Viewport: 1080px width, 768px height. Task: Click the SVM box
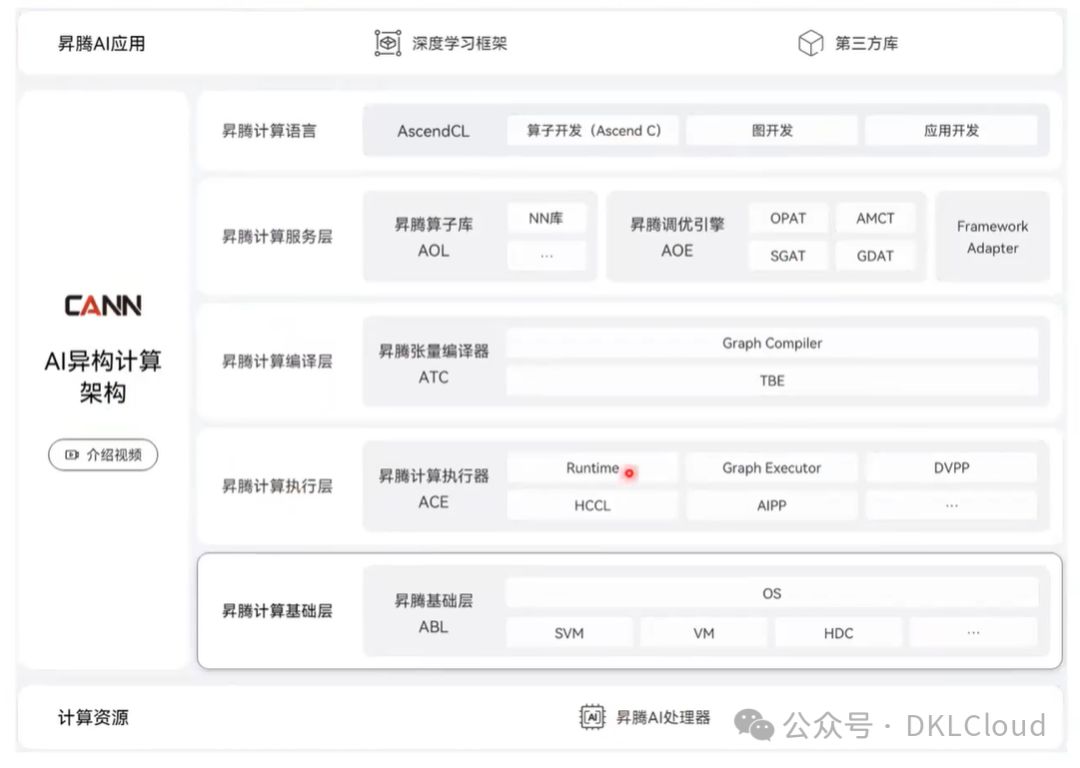[570, 632]
